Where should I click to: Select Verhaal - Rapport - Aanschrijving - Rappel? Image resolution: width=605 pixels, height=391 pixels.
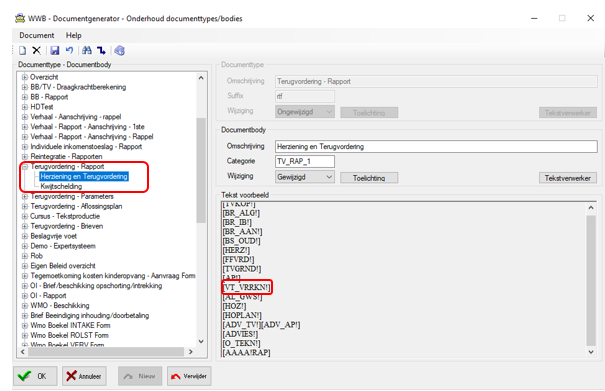[92, 137]
